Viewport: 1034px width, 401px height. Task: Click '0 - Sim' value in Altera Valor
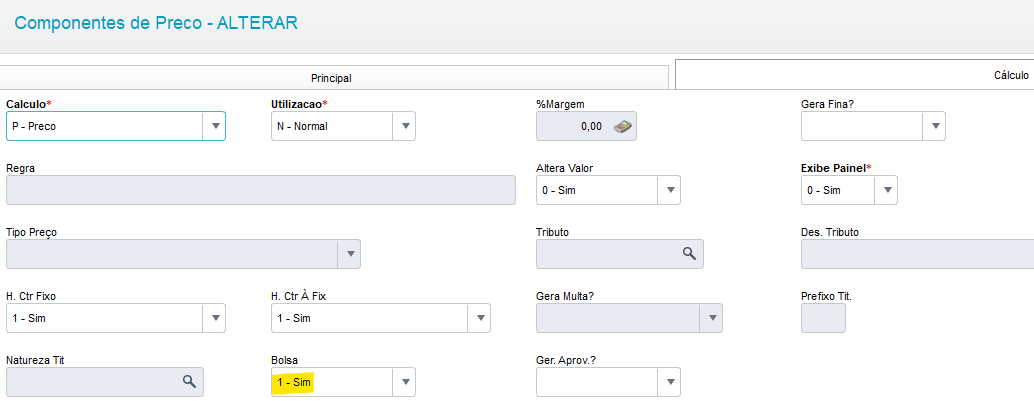pos(559,190)
